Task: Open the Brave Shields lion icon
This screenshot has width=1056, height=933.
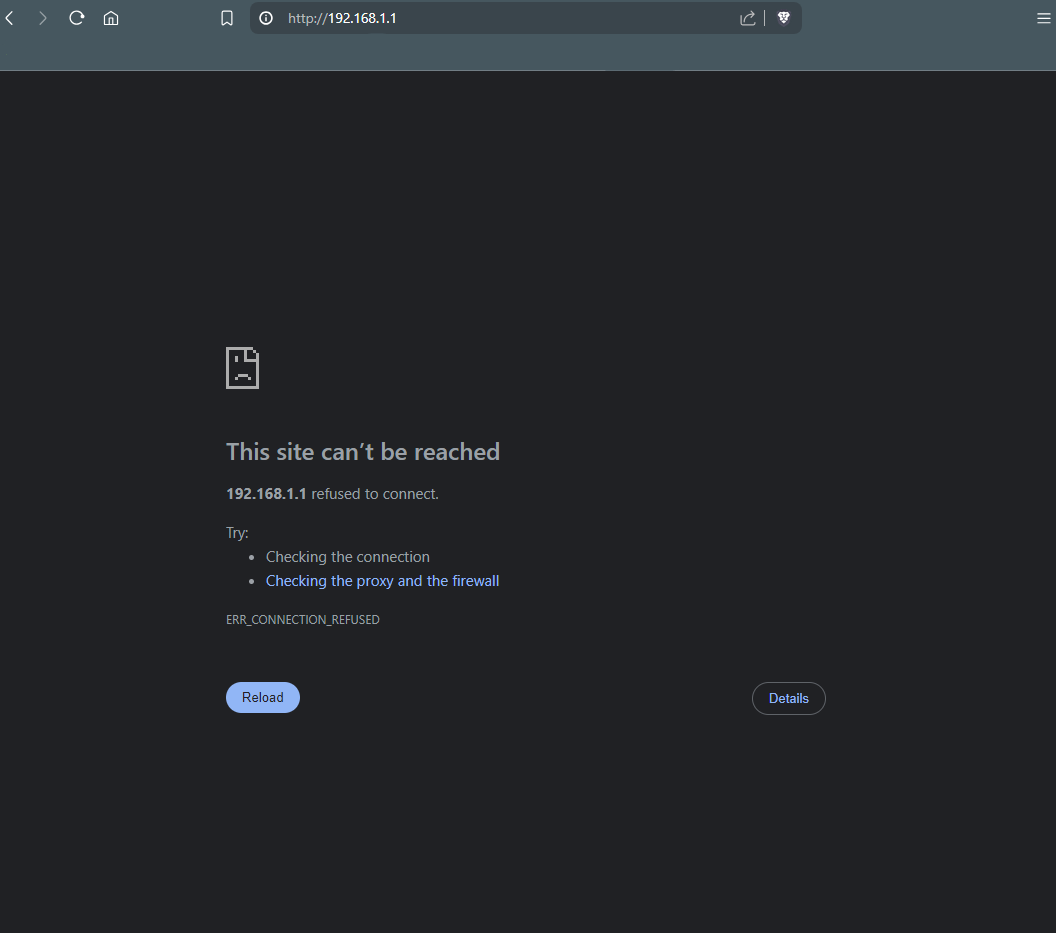Action: pos(784,17)
